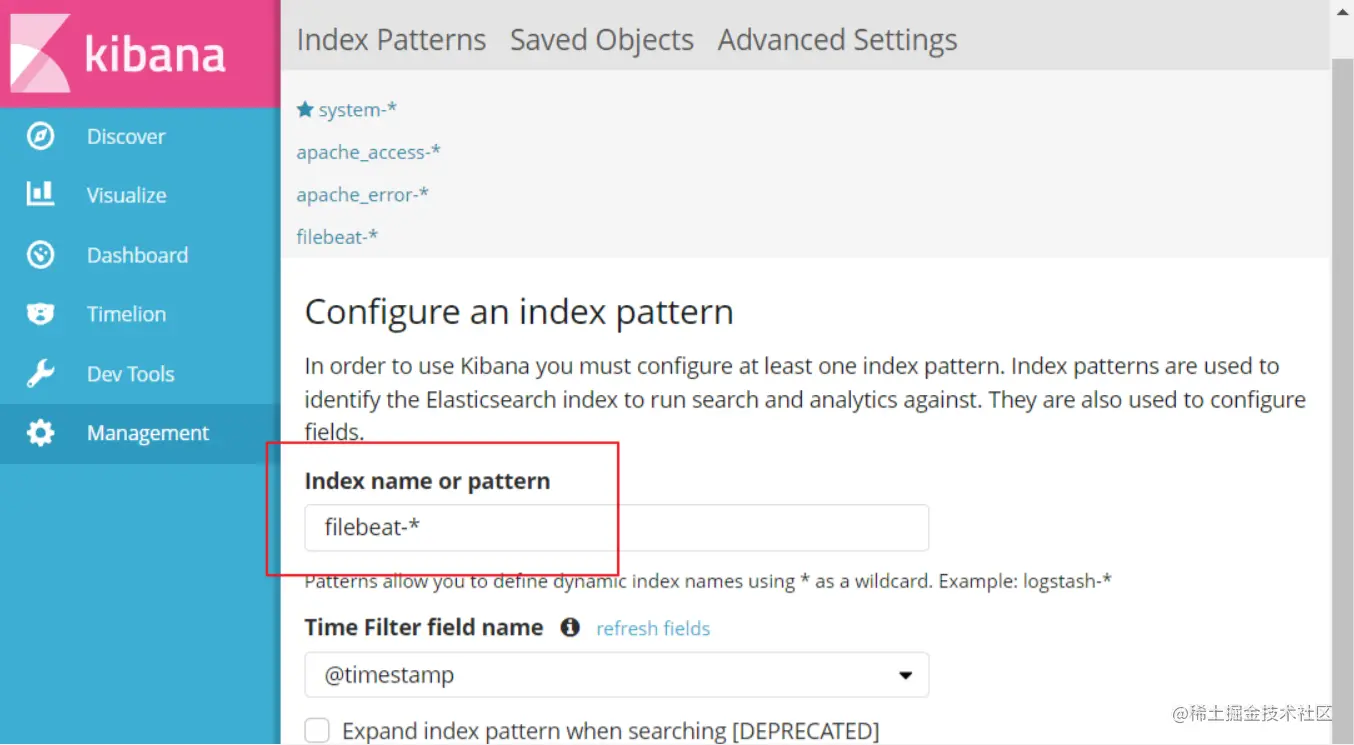The width and height of the screenshot is (1354, 745).
Task: Enable Expand index pattern when searching checkbox
Action: pyautogui.click(x=317, y=731)
